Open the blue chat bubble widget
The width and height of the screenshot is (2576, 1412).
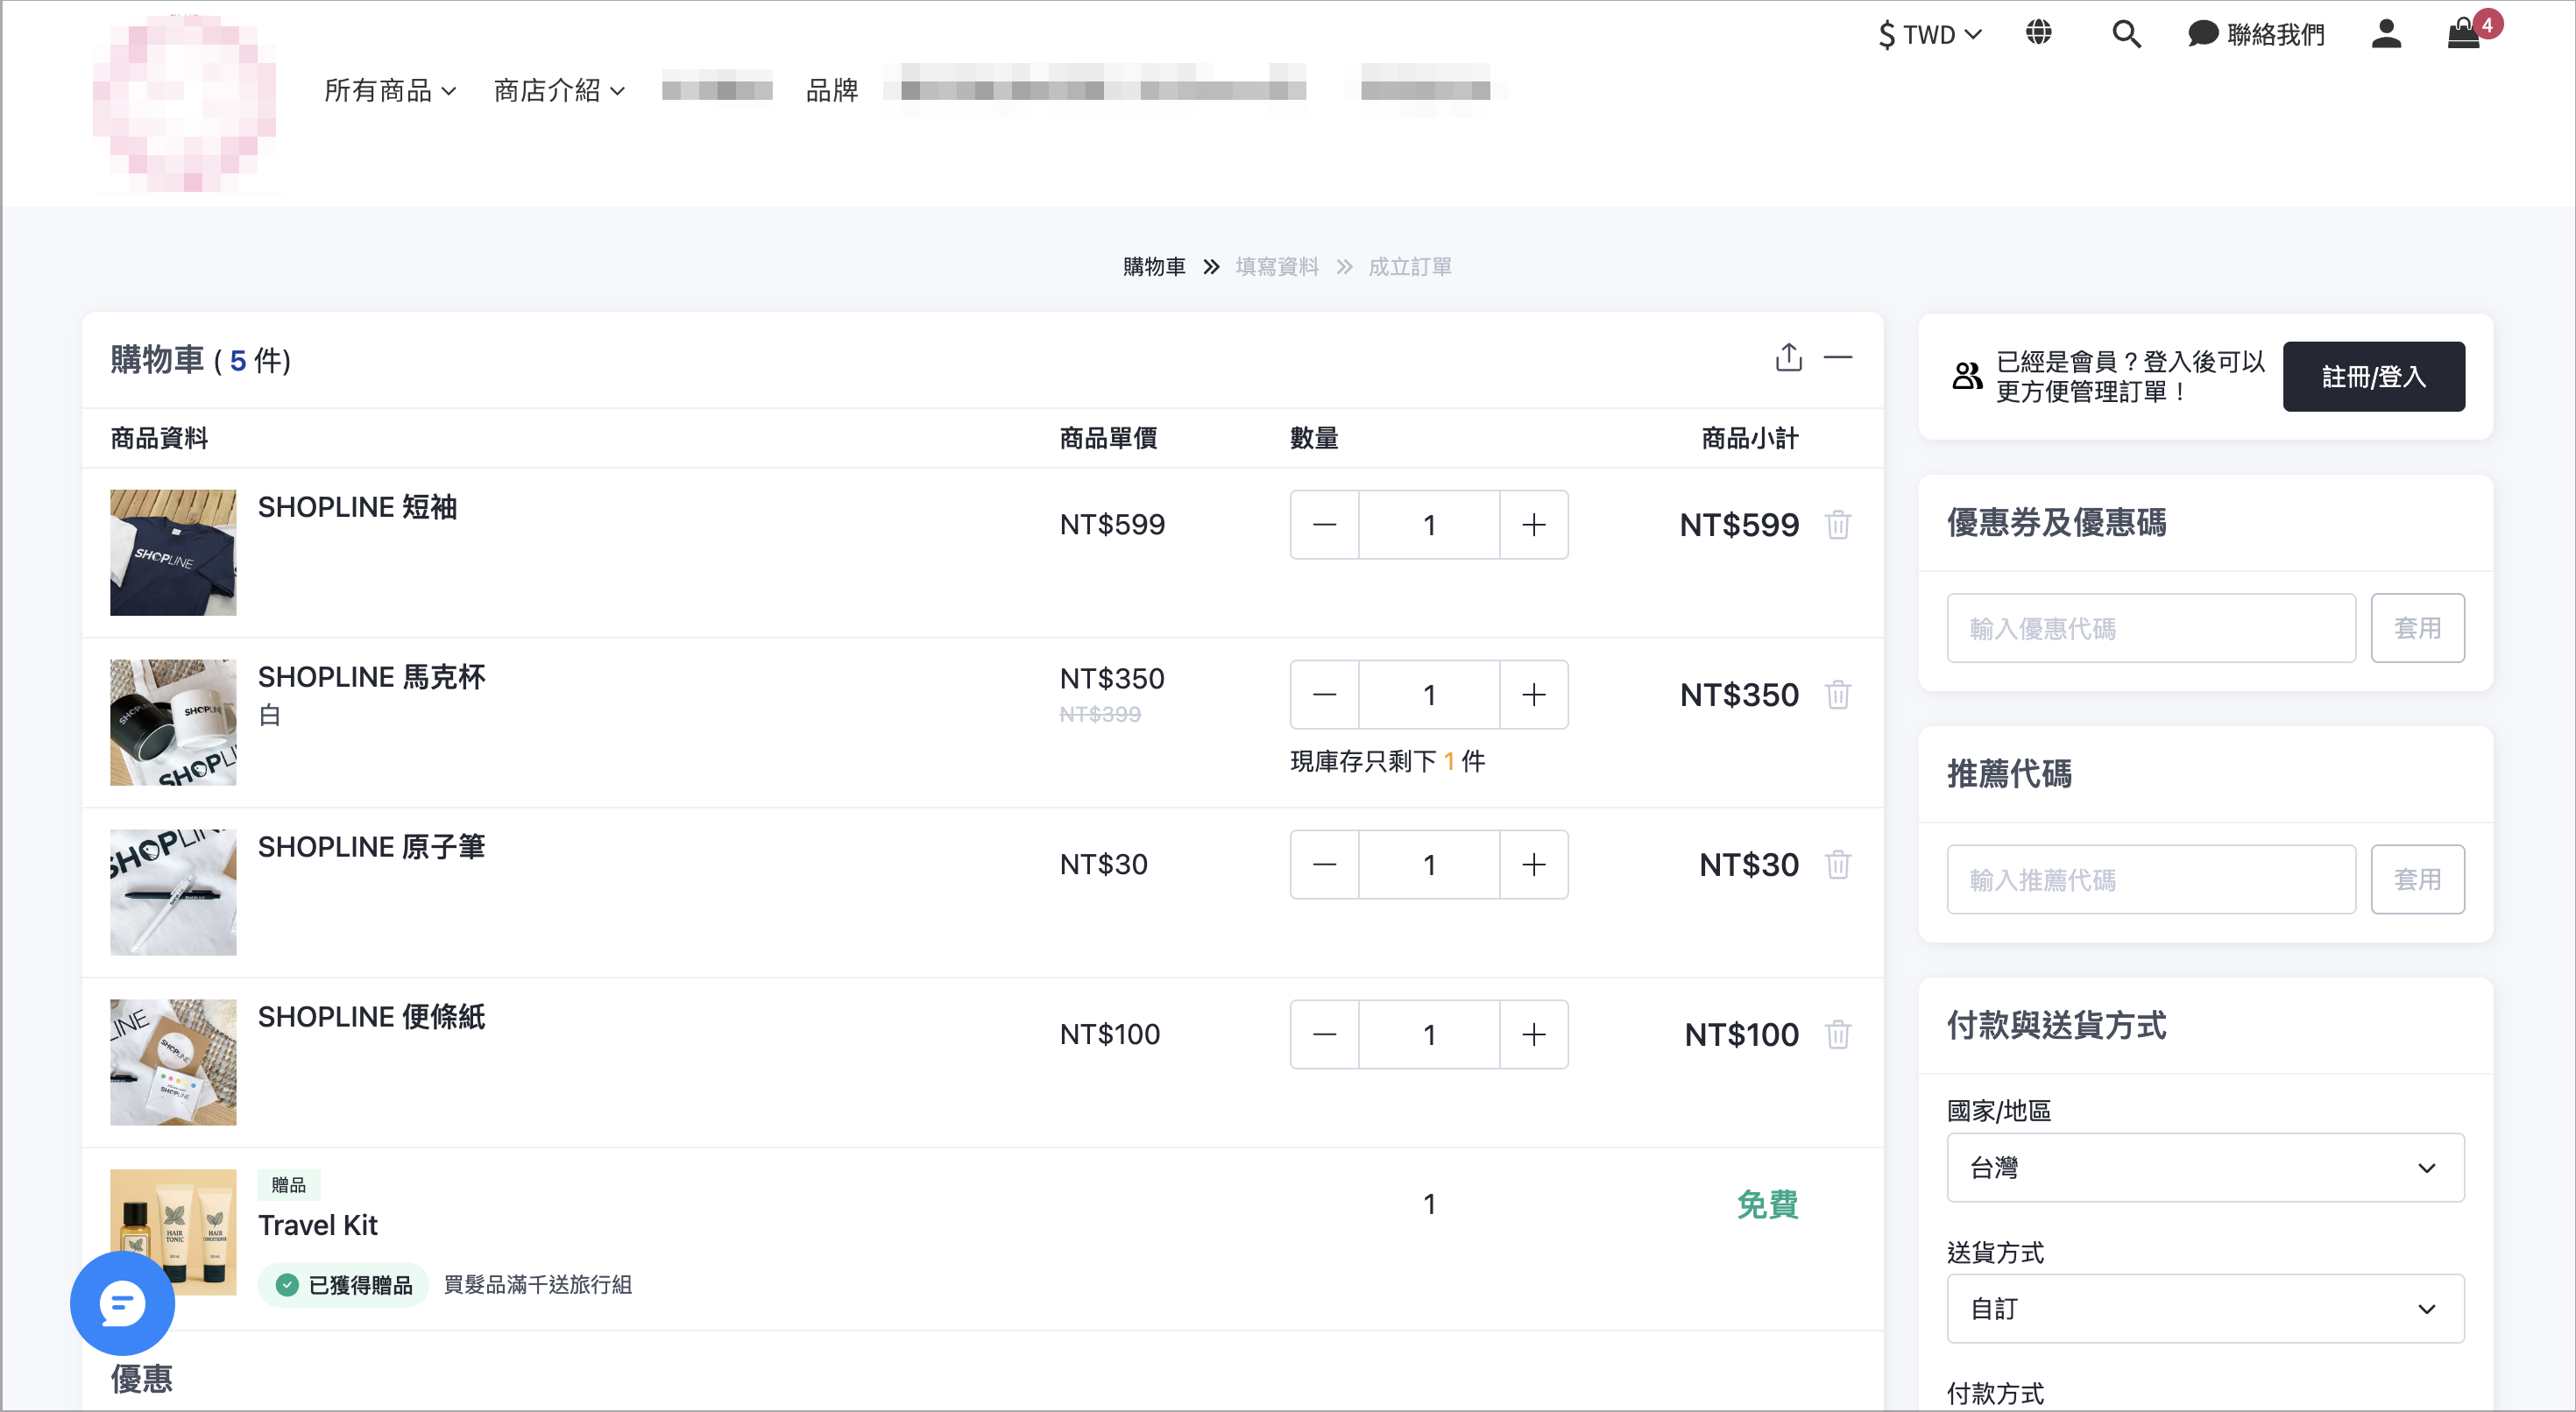click(x=122, y=1303)
